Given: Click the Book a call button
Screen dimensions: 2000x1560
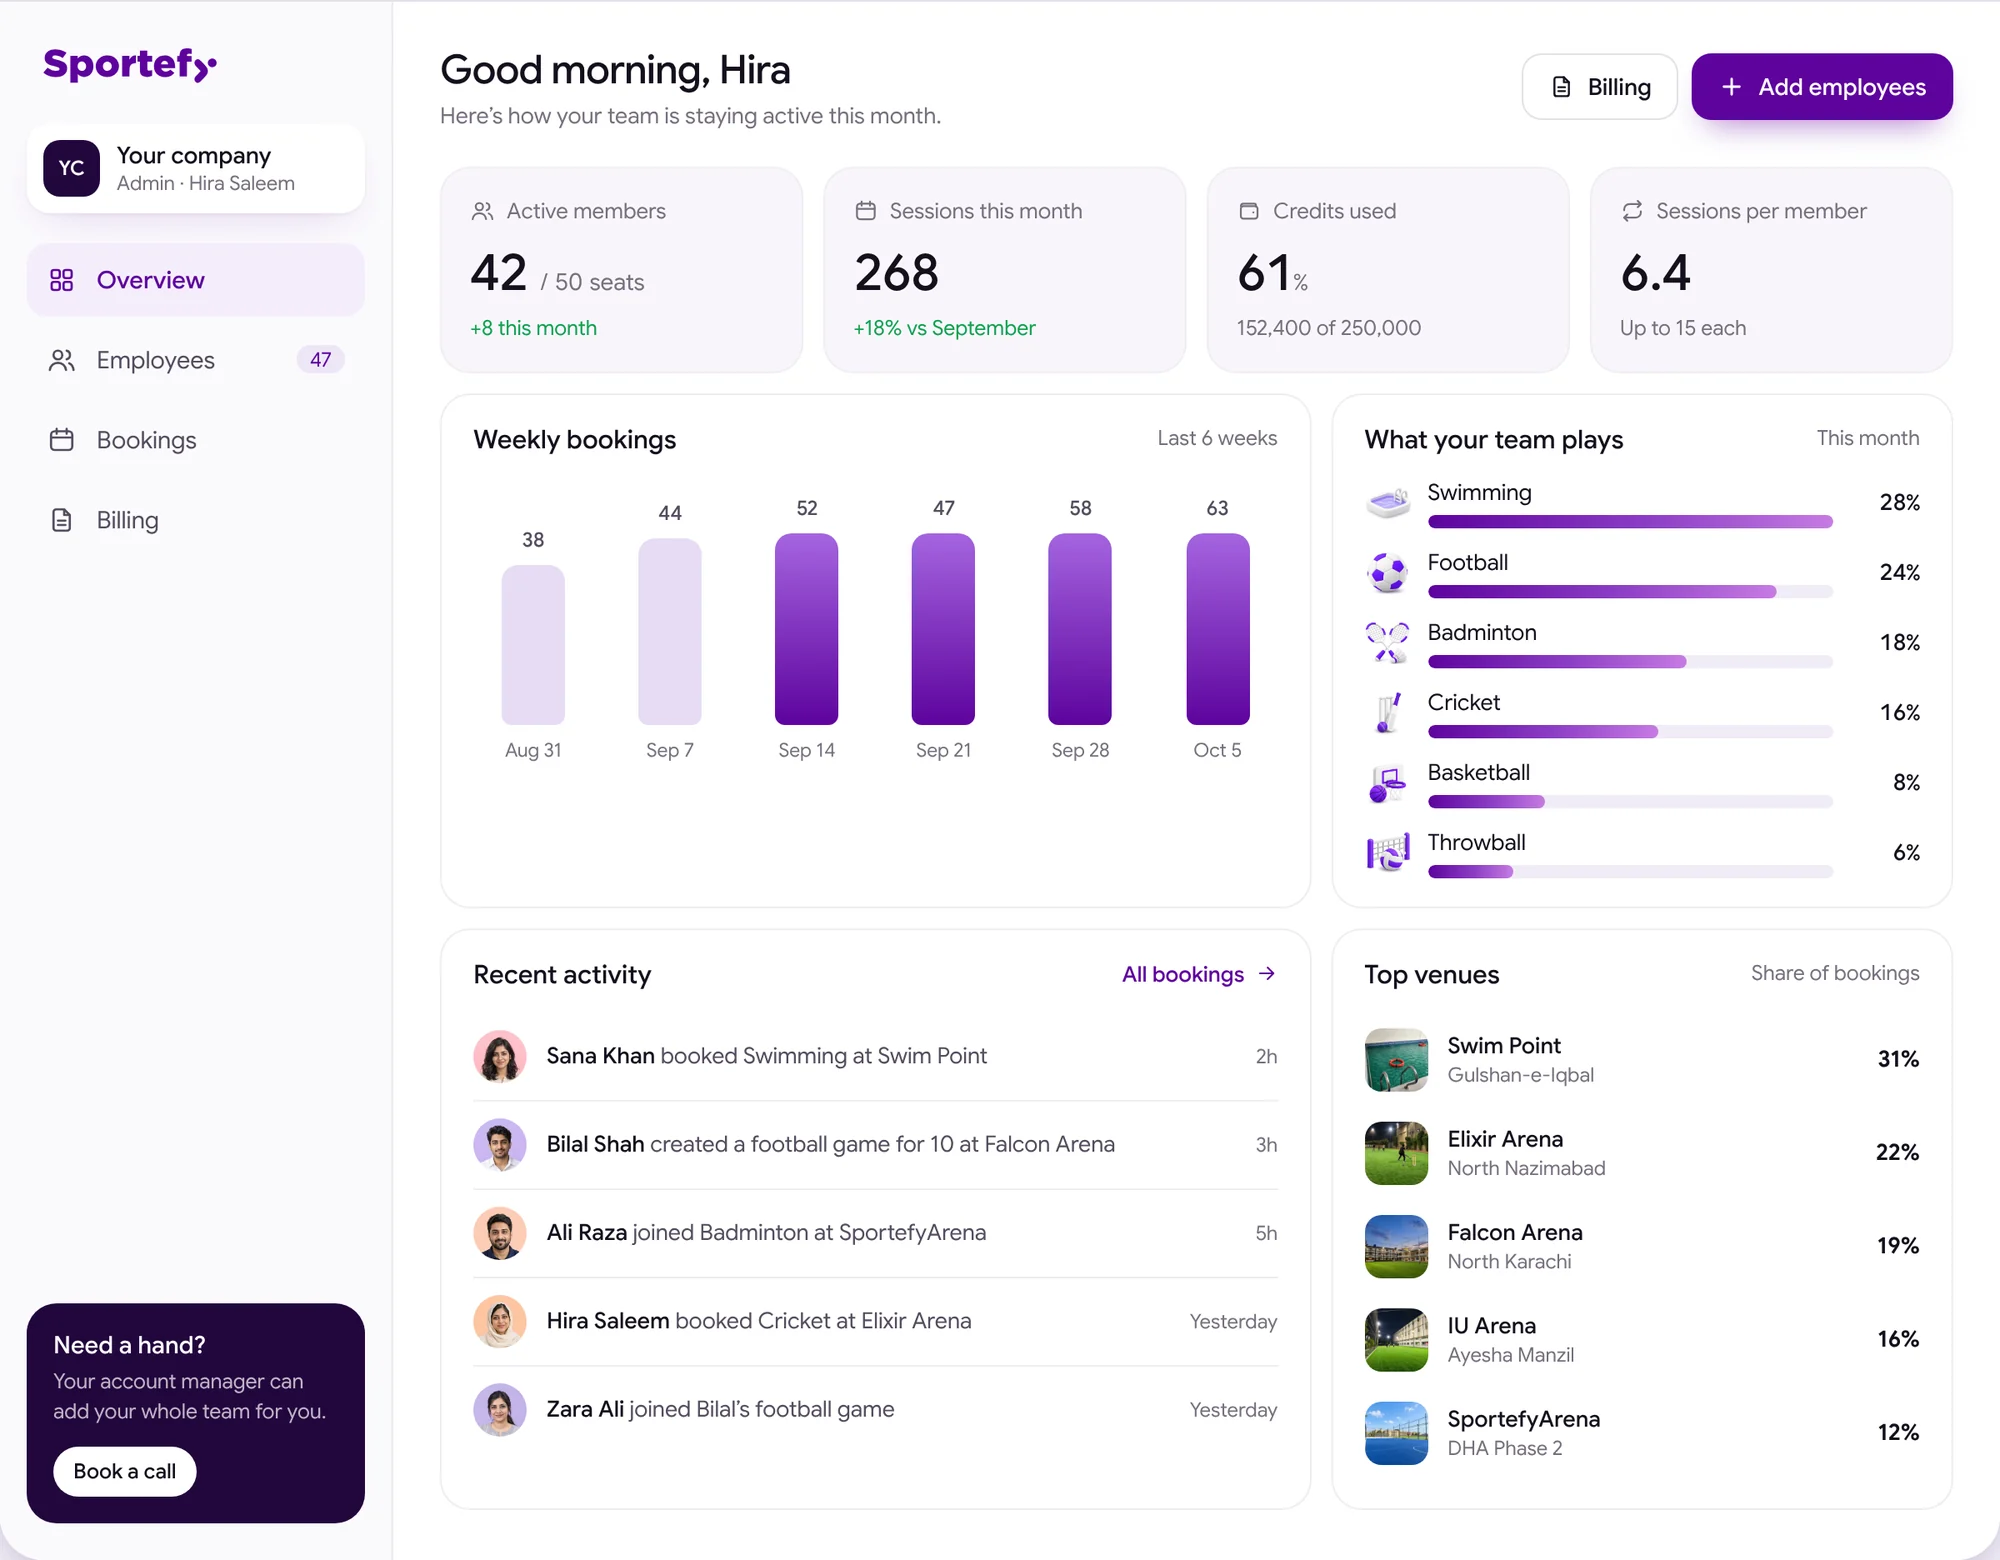Looking at the screenshot, I should [x=125, y=1471].
